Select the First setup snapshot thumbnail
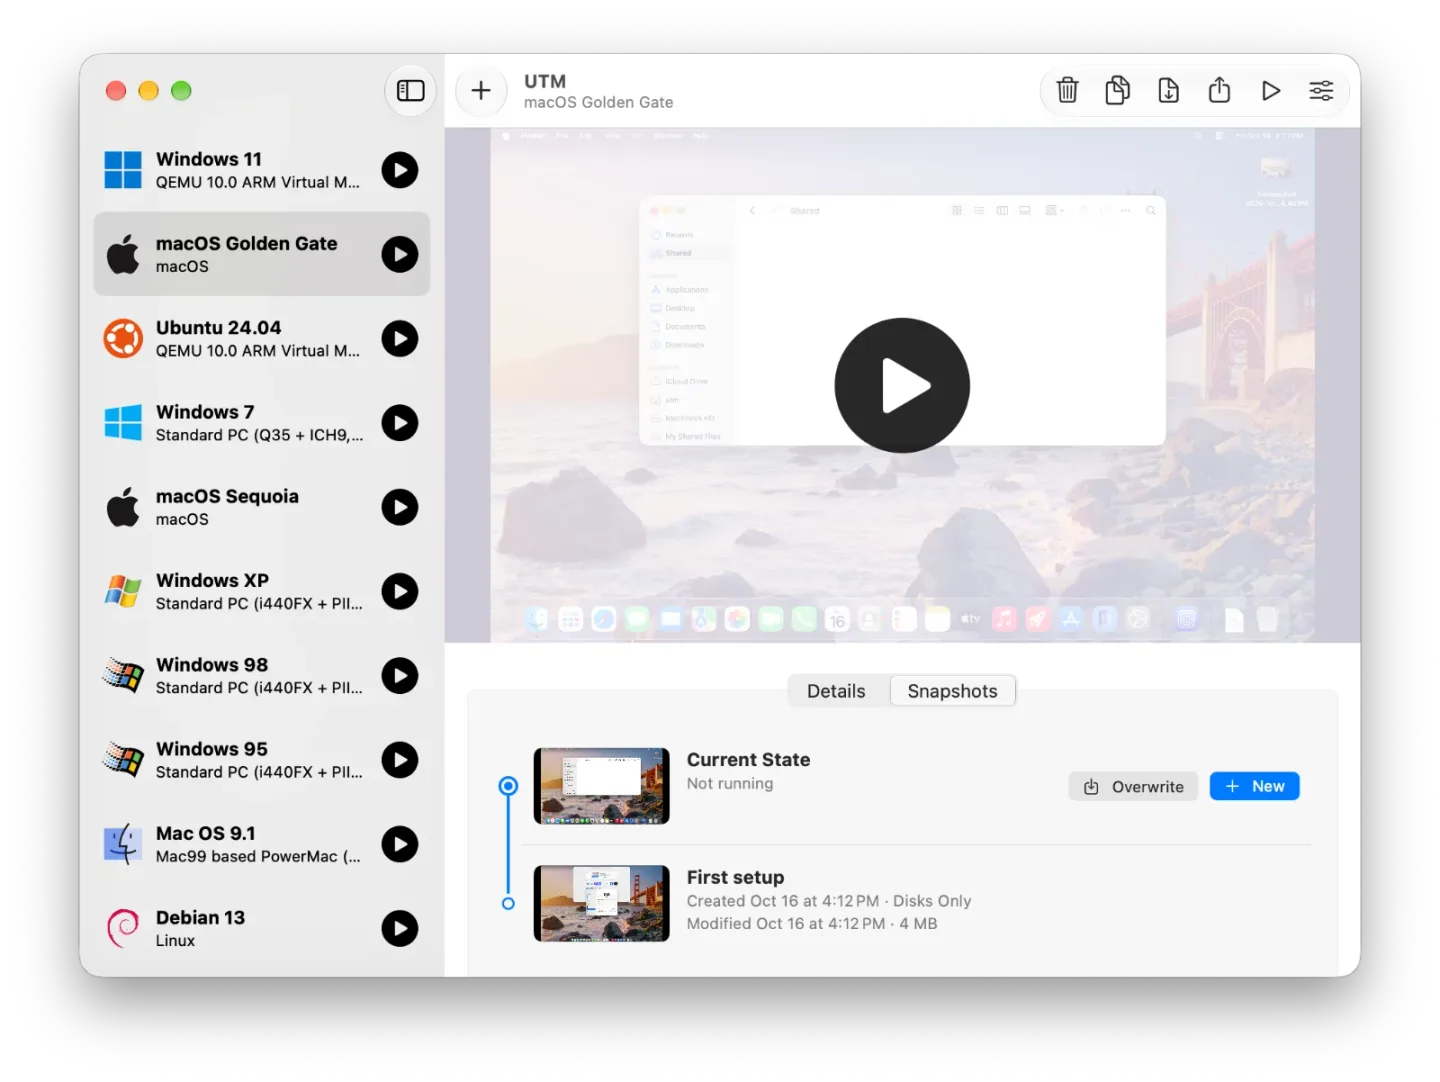This screenshot has height=1082, width=1440. tap(601, 903)
